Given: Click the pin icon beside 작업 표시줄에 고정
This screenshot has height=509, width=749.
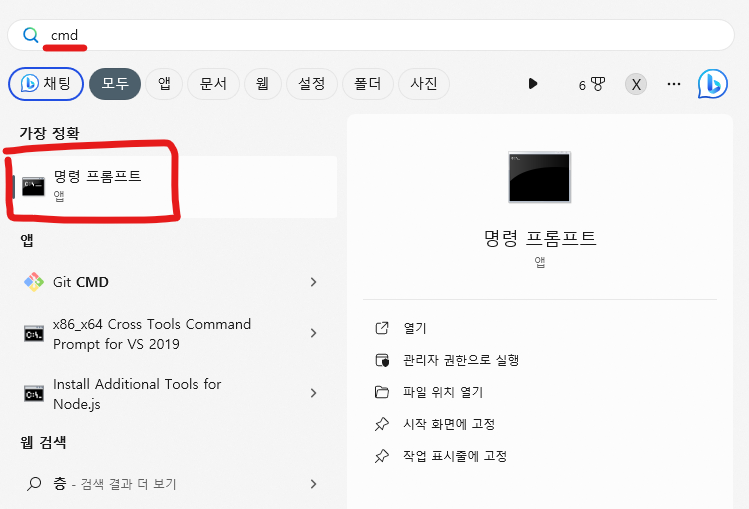Looking at the screenshot, I should (382, 456).
